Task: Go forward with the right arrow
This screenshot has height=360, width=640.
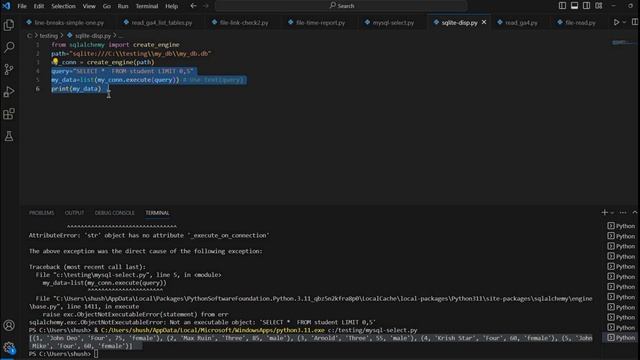Action: [206, 6]
